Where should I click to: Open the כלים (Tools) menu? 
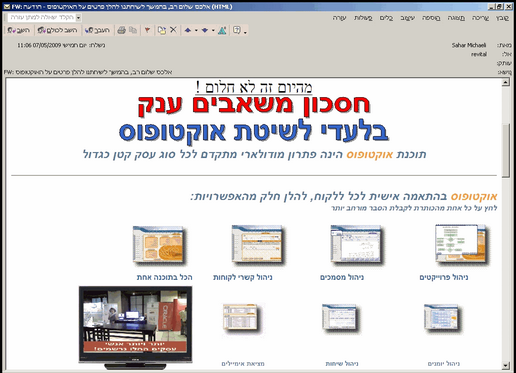click(386, 18)
